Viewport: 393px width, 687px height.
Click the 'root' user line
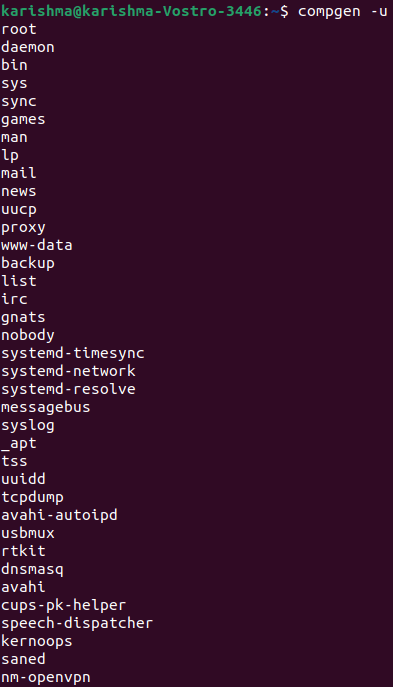pos(19,29)
